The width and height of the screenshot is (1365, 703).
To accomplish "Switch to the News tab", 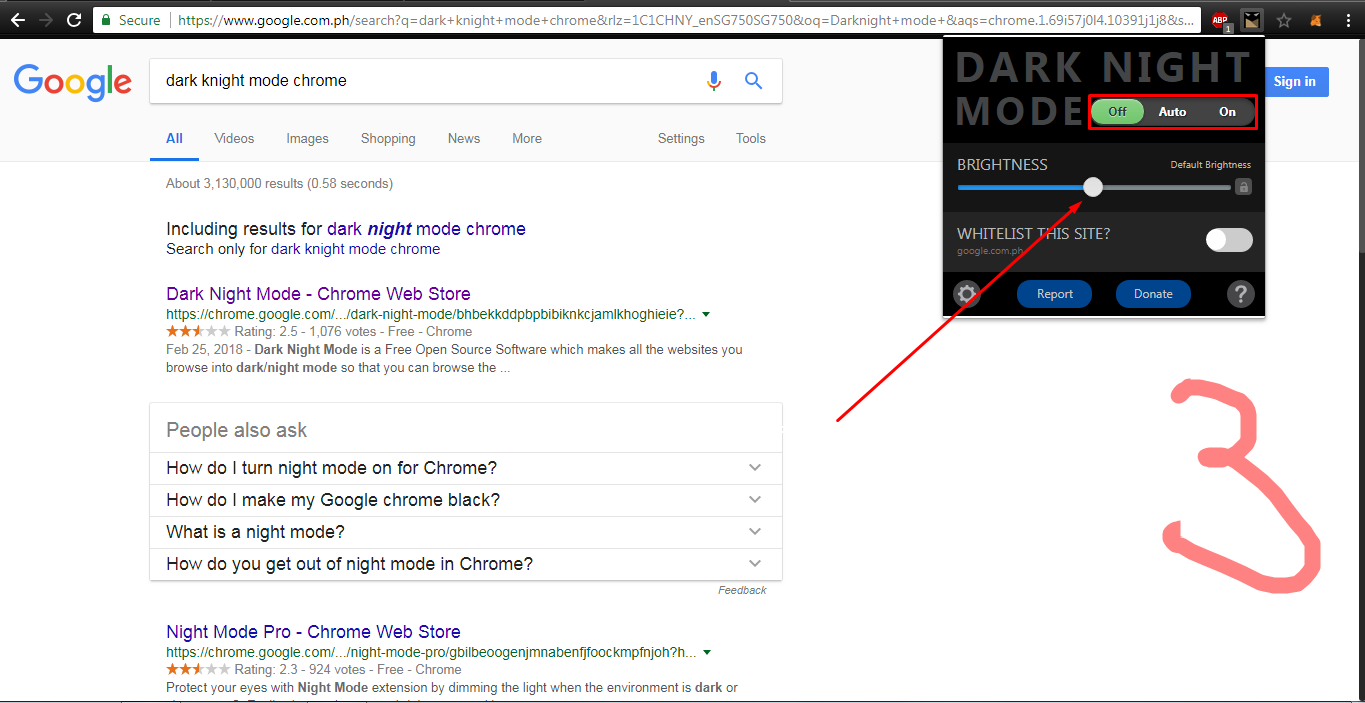I will (x=464, y=139).
